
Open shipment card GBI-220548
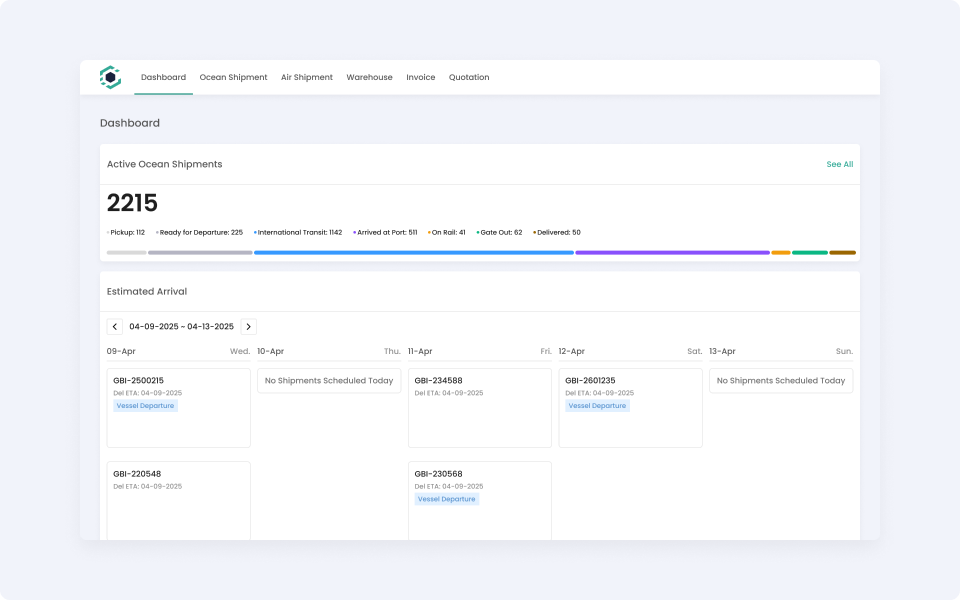tap(179, 501)
